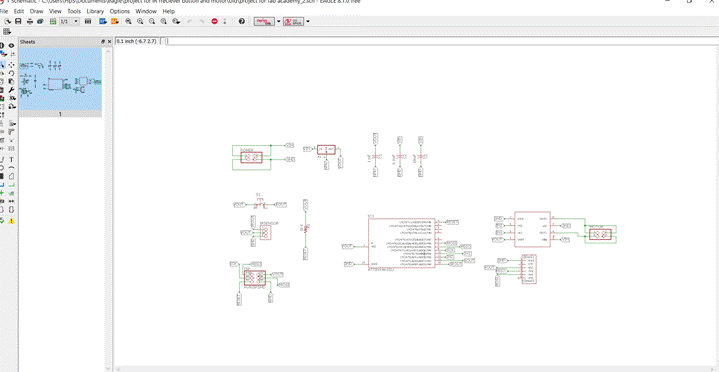This screenshot has width=719, height=372.
Task: Print the schematic using the printer icon
Action: point(30,21)
